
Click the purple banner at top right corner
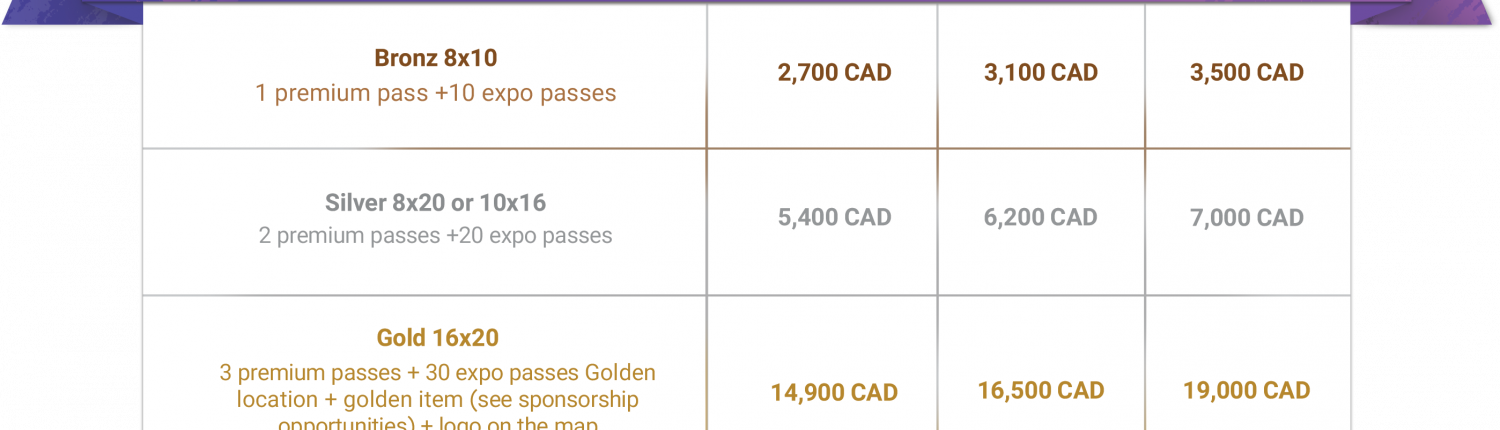(1426, 12)
